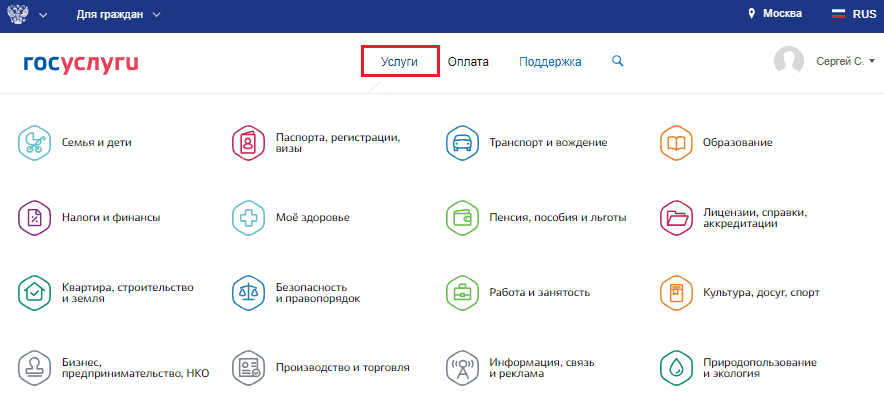Click the Производство и торговля certificate icon
This screenshot has height=411, width=884.
[x=249, y=368]
